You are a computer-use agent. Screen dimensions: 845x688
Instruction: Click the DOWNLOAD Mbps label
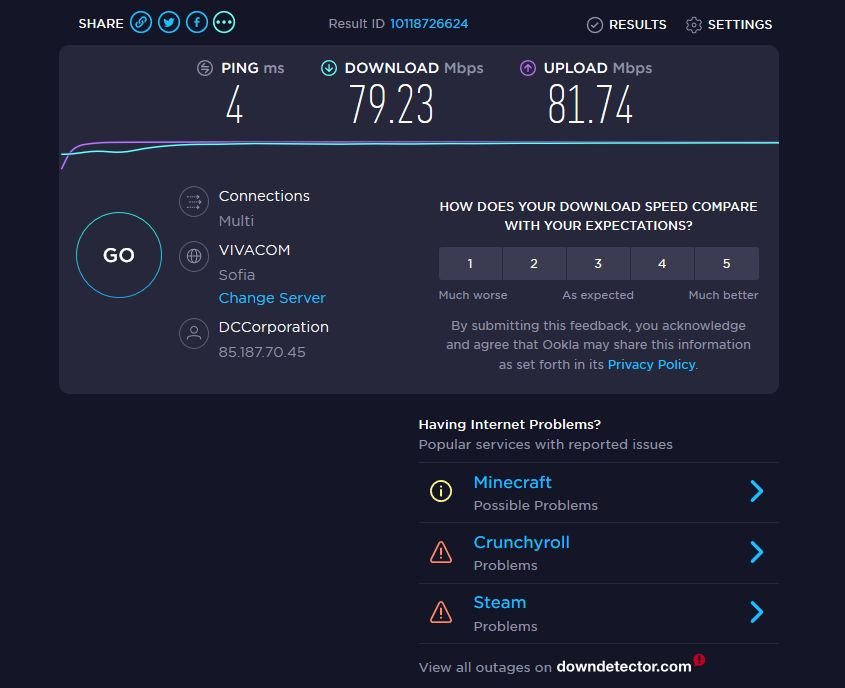(x=414, y=68)
